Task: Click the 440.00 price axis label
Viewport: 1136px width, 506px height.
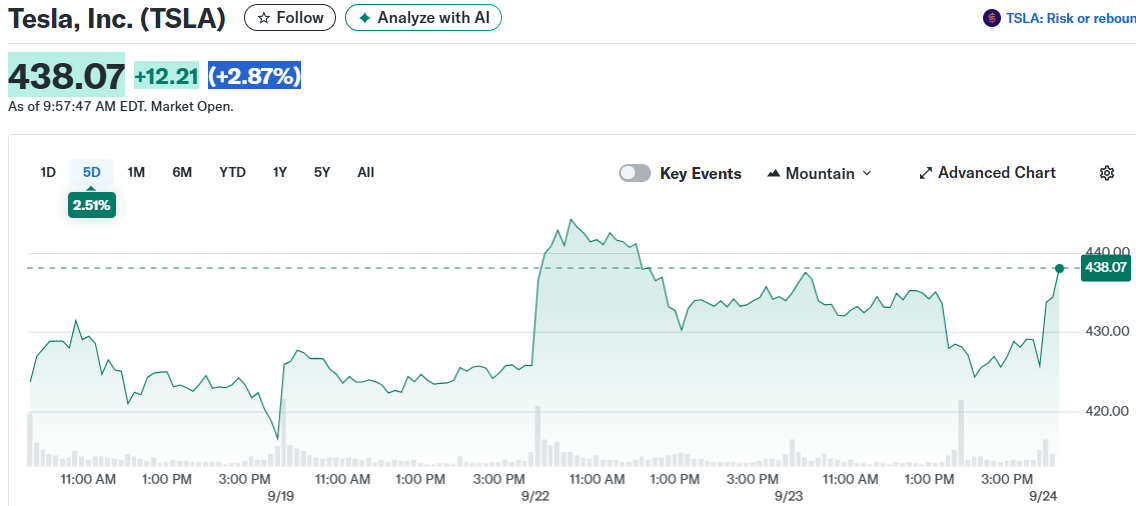Action: point(1105,252)
